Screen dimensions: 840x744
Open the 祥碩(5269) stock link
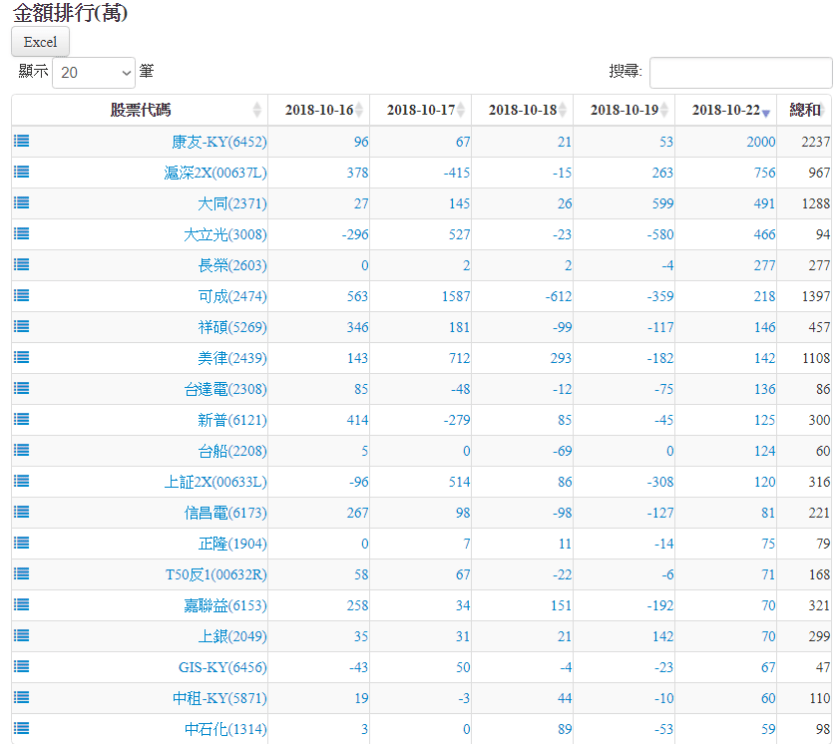[232, 327]
